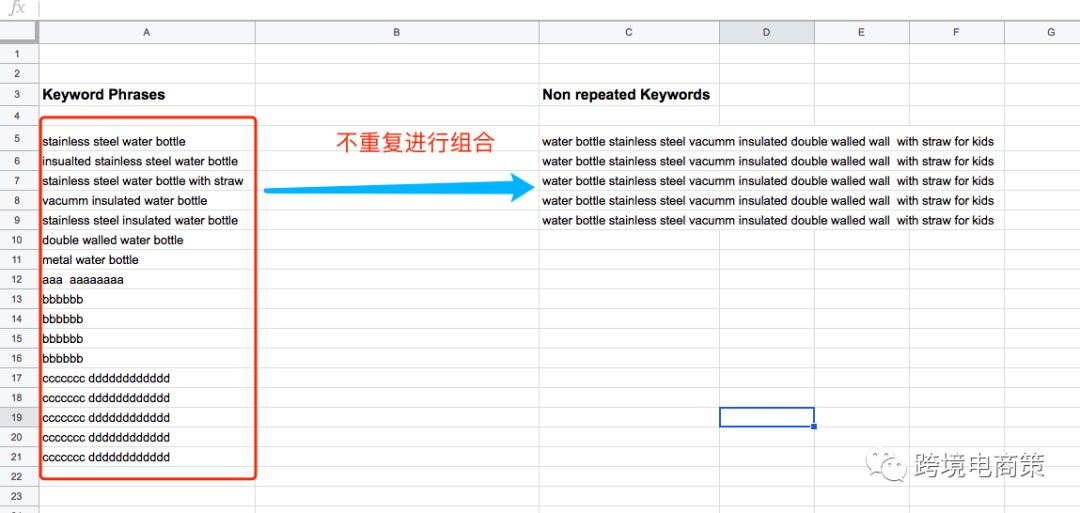1080x513 pixels.
Task: Click into the formula bar input
Action: [500, 8]
